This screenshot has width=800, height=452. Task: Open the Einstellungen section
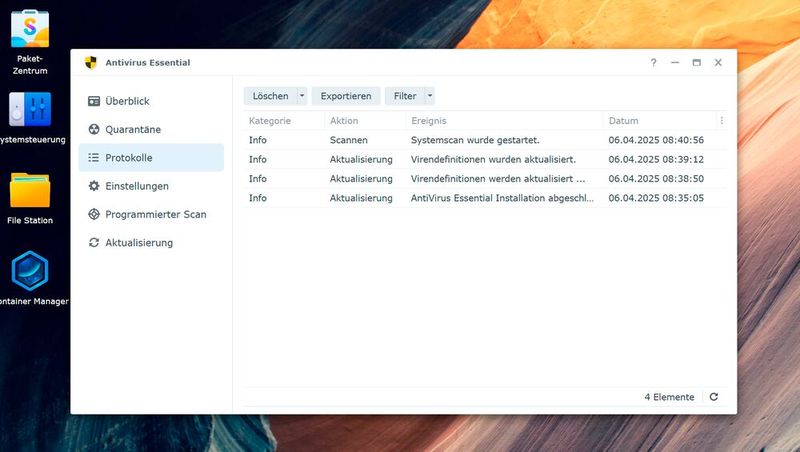pos(151,186)
